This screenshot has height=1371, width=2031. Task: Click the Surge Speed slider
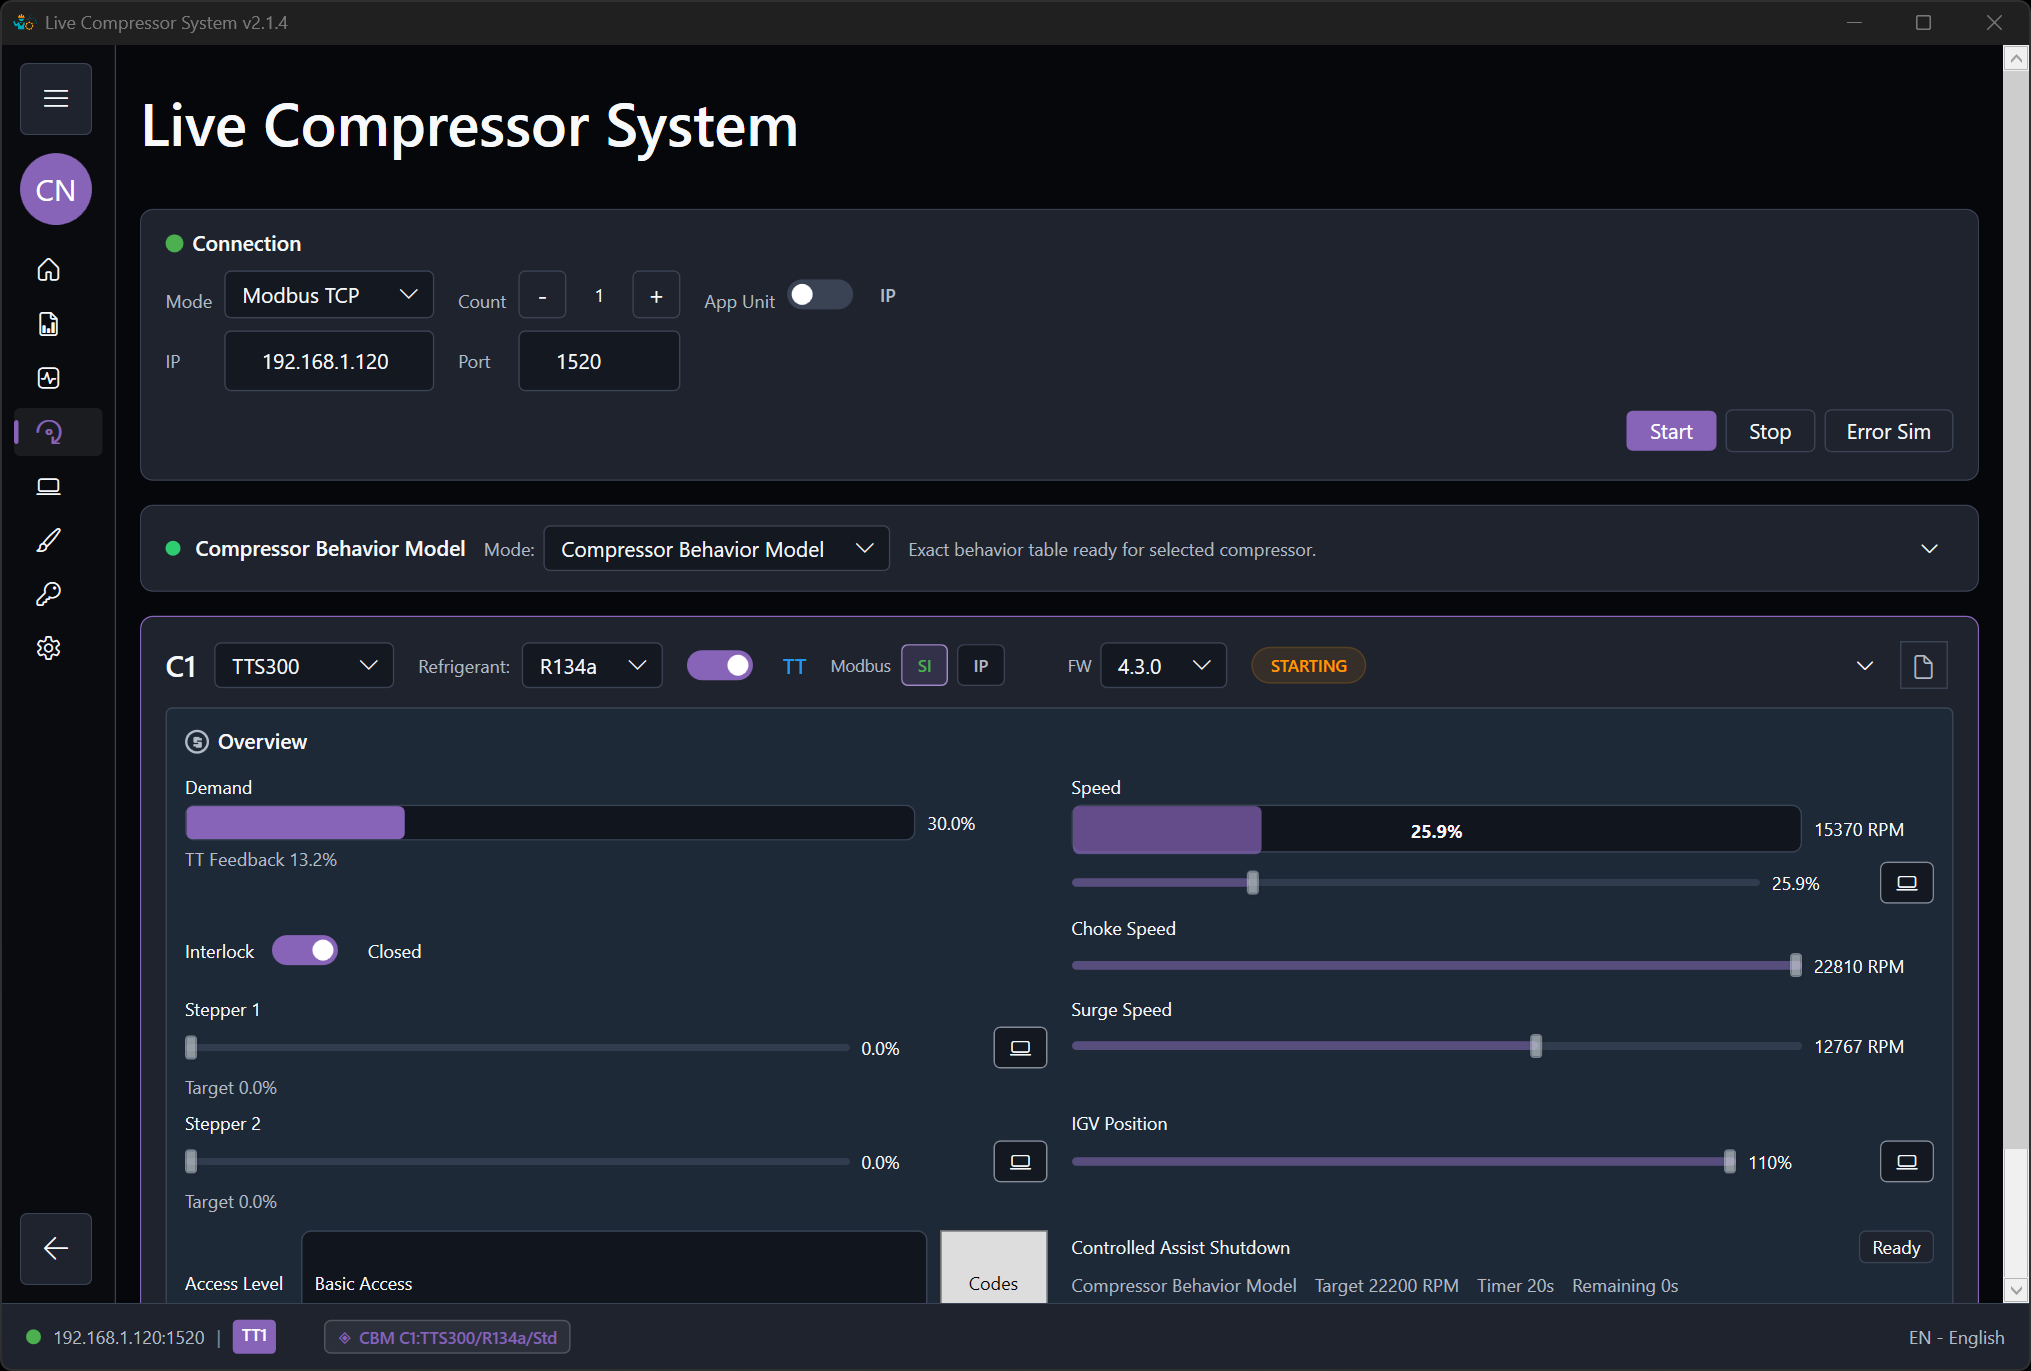click(x=1436, y=1047)
